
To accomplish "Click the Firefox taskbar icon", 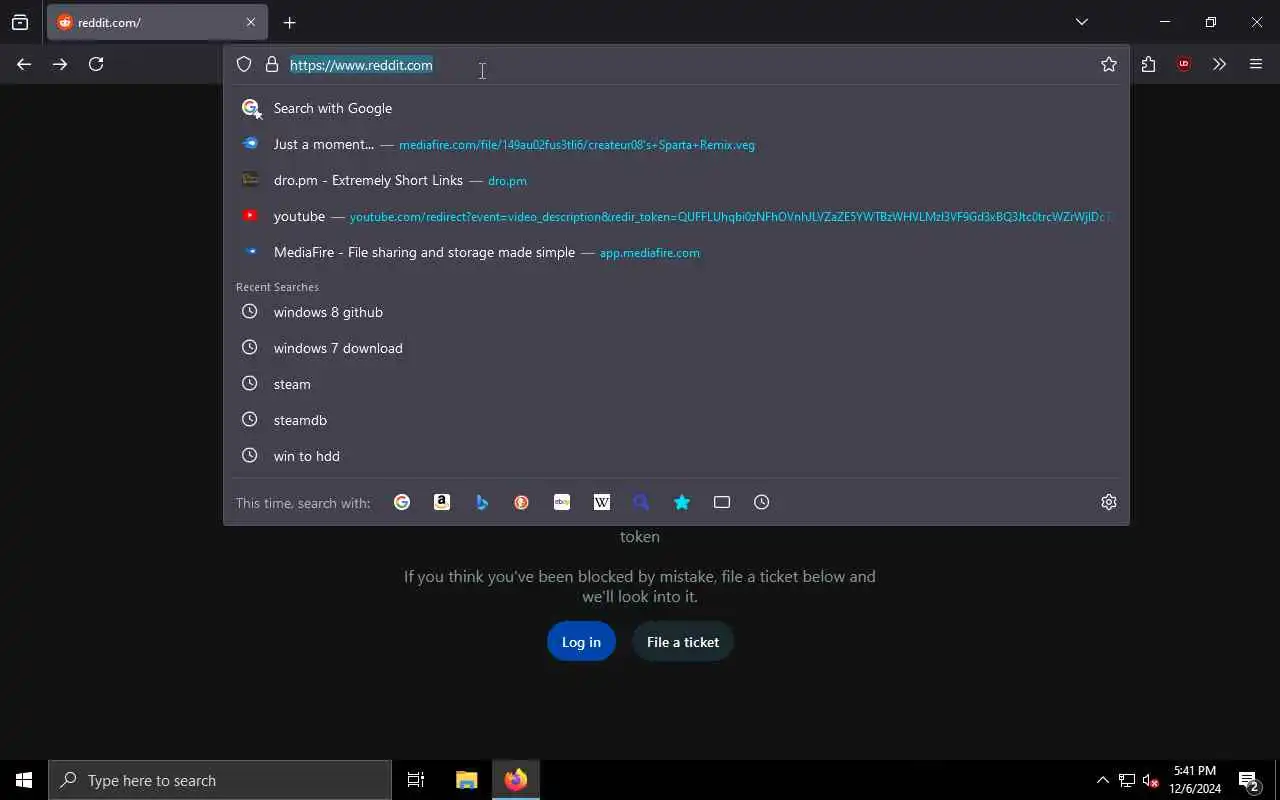I will 516,780.
